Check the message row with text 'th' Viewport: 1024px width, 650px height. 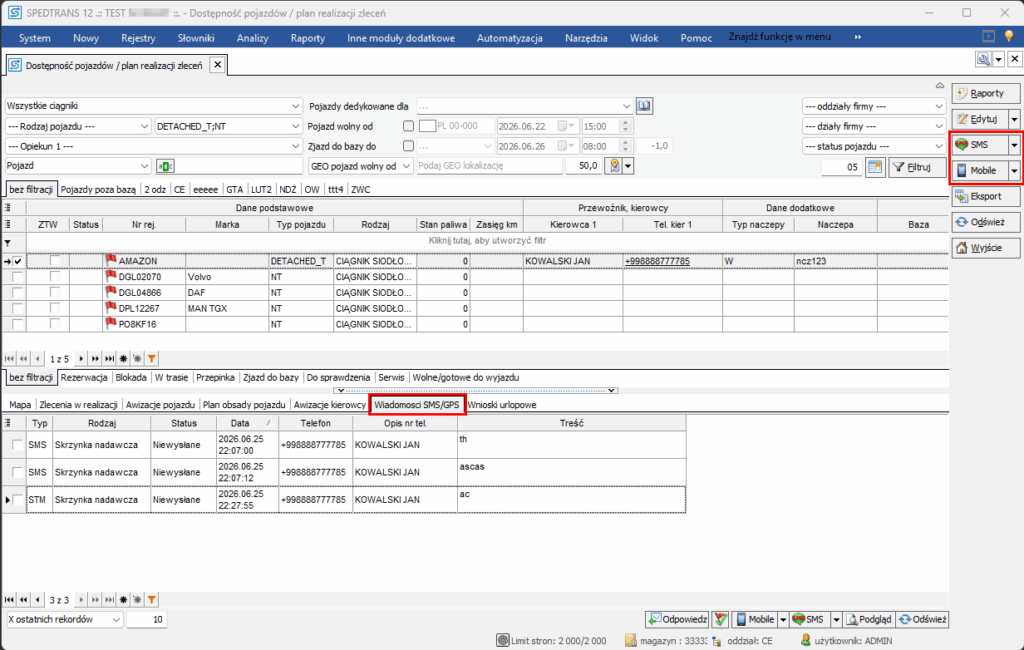click(17, 445)
